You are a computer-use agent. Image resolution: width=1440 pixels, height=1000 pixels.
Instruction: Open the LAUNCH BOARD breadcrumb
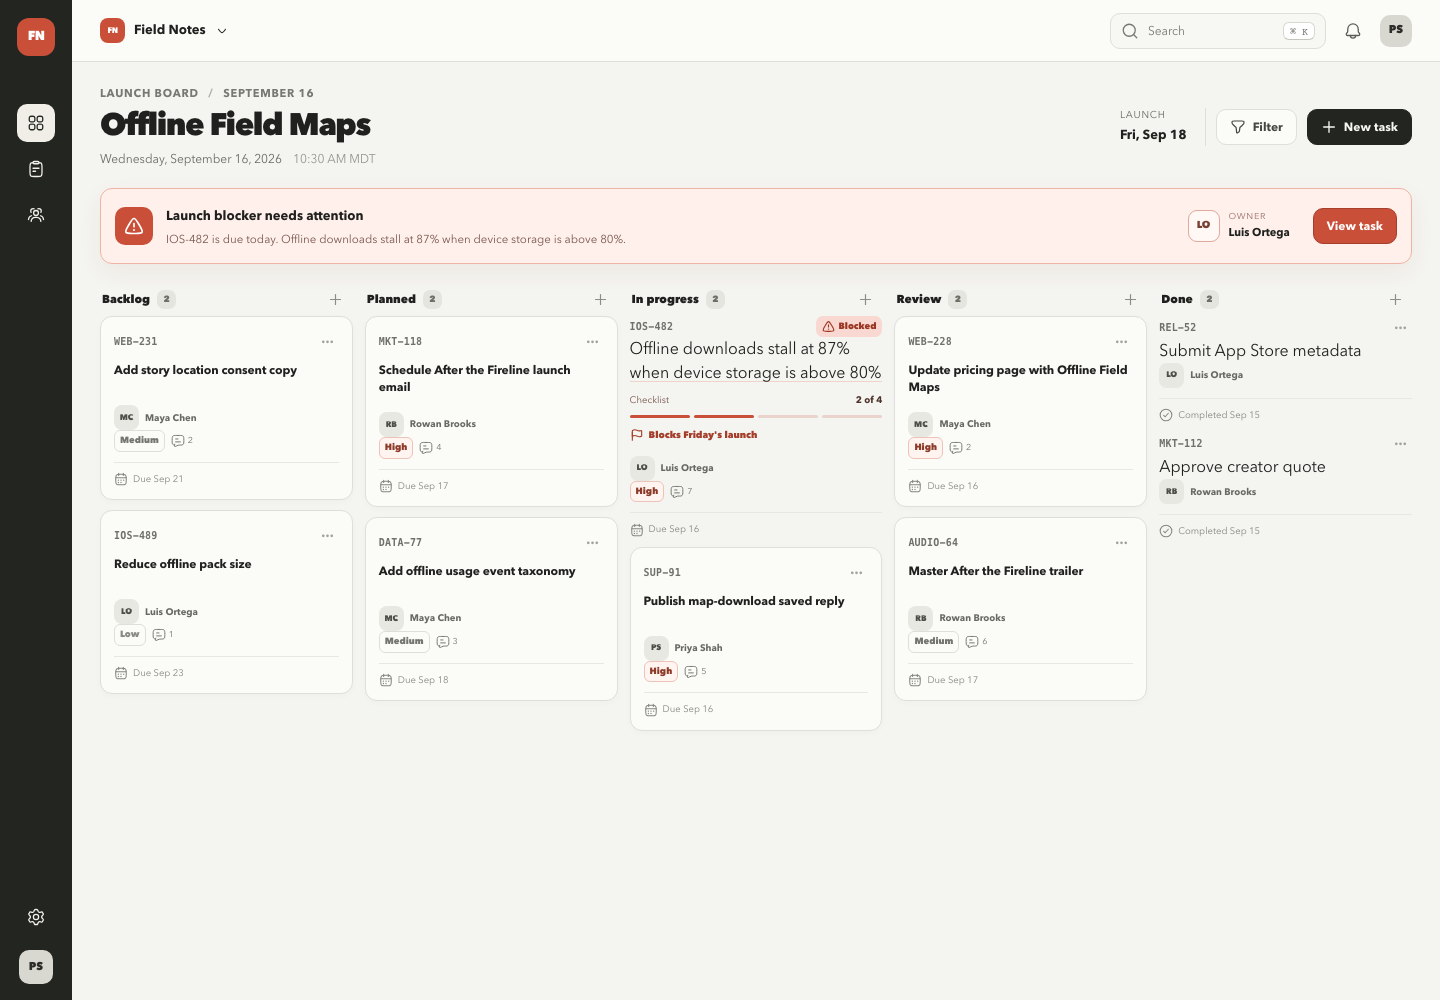(149, 93)
